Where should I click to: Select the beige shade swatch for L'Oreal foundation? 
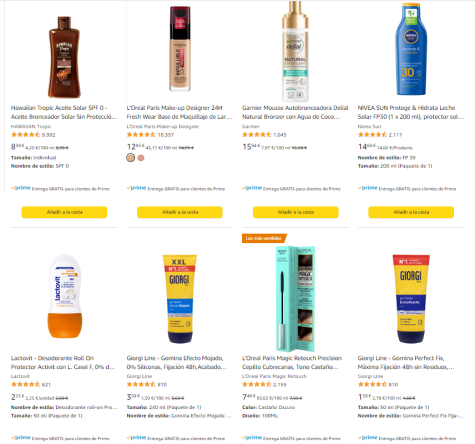pyautogui.click(x=131, y=158)
